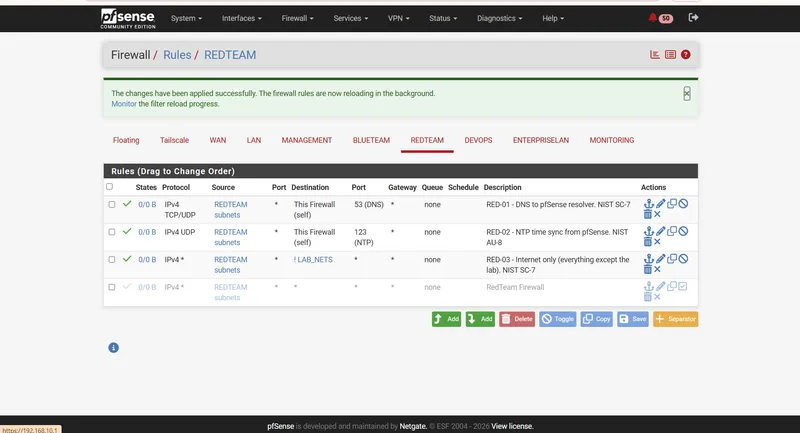The height and width of the screenshot is (433, 800).
Task: Delete the RED-03 rule using its trash icon
Action: click(648, 269)
